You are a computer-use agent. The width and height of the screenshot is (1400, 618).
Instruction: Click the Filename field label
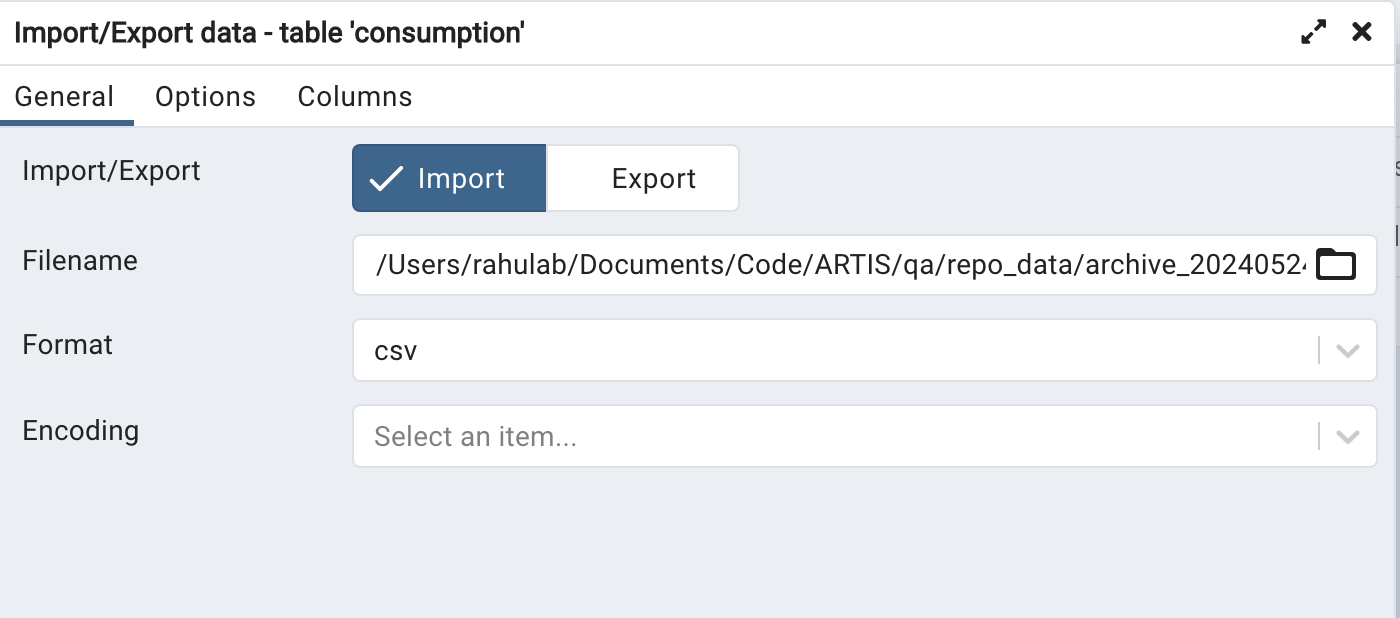coord(80,261)
